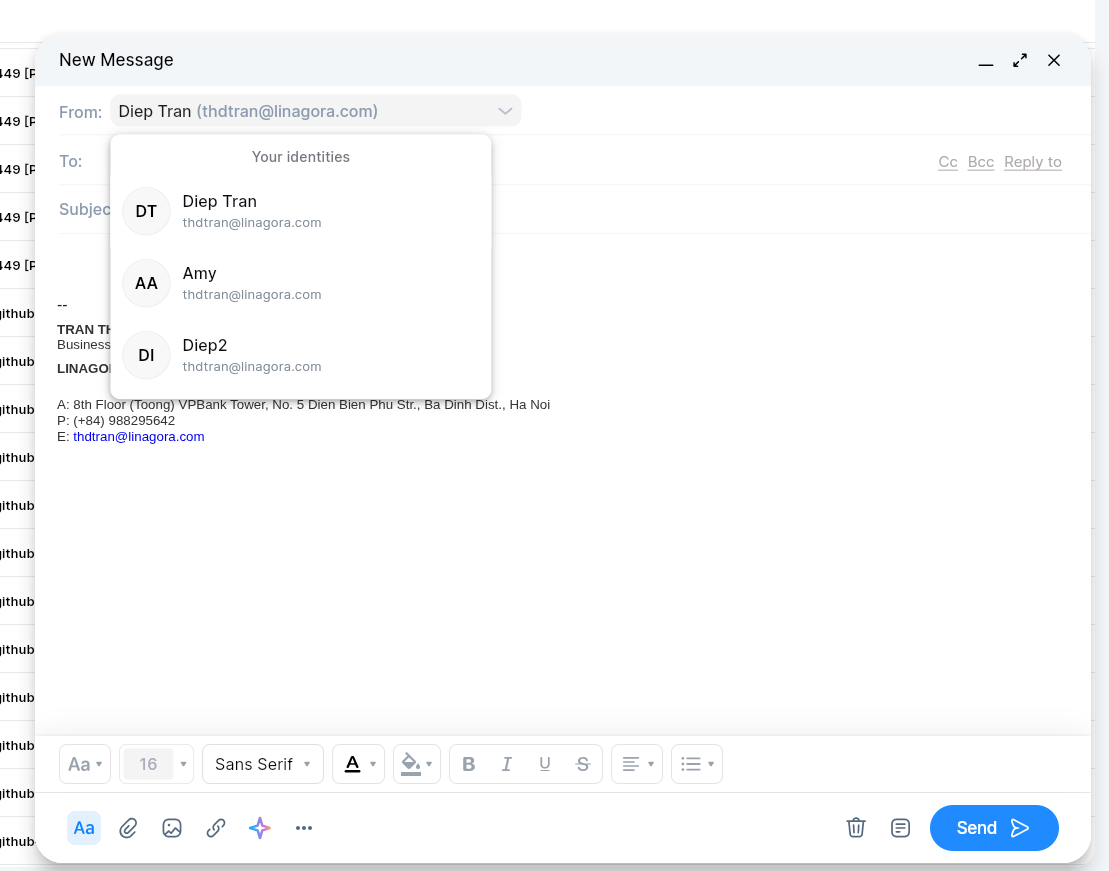This screenshot has height=871, width=1109.
Task: Add Cc recipients field
Action: 948,162
